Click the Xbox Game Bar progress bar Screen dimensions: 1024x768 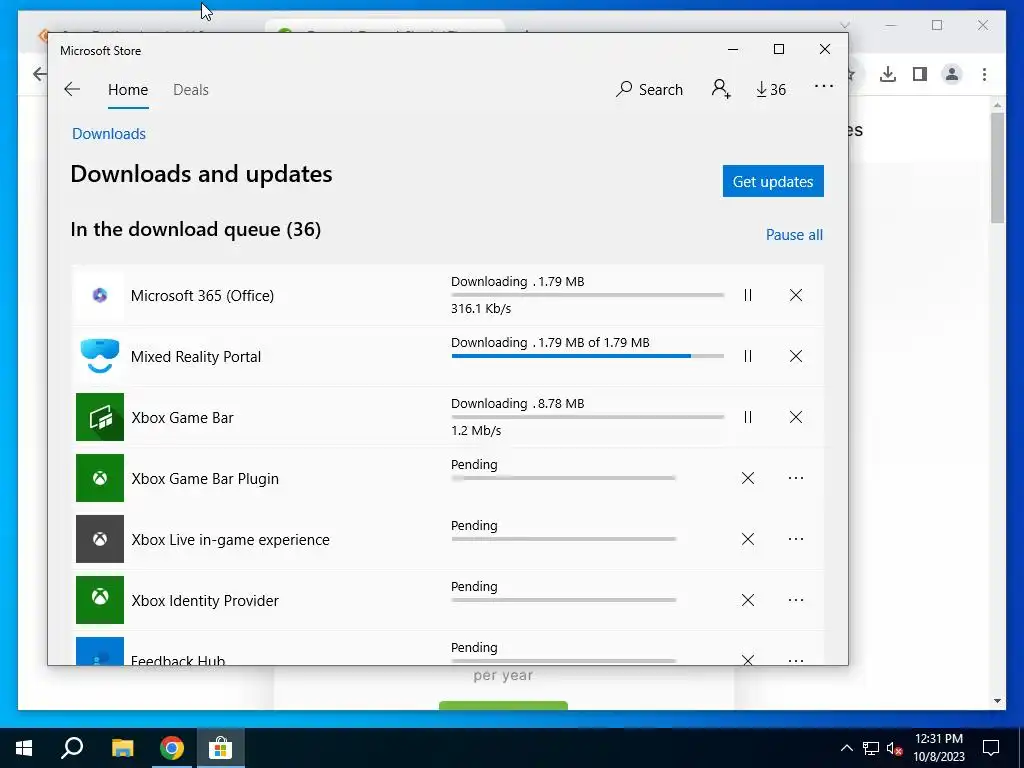[x=588, y=417]
